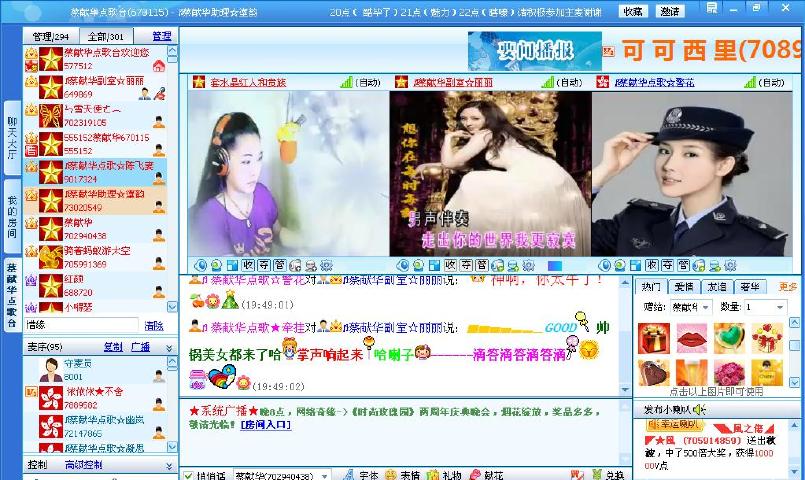Click the 收 icon under the first video
805x480 pixels.
coord(246,265)
